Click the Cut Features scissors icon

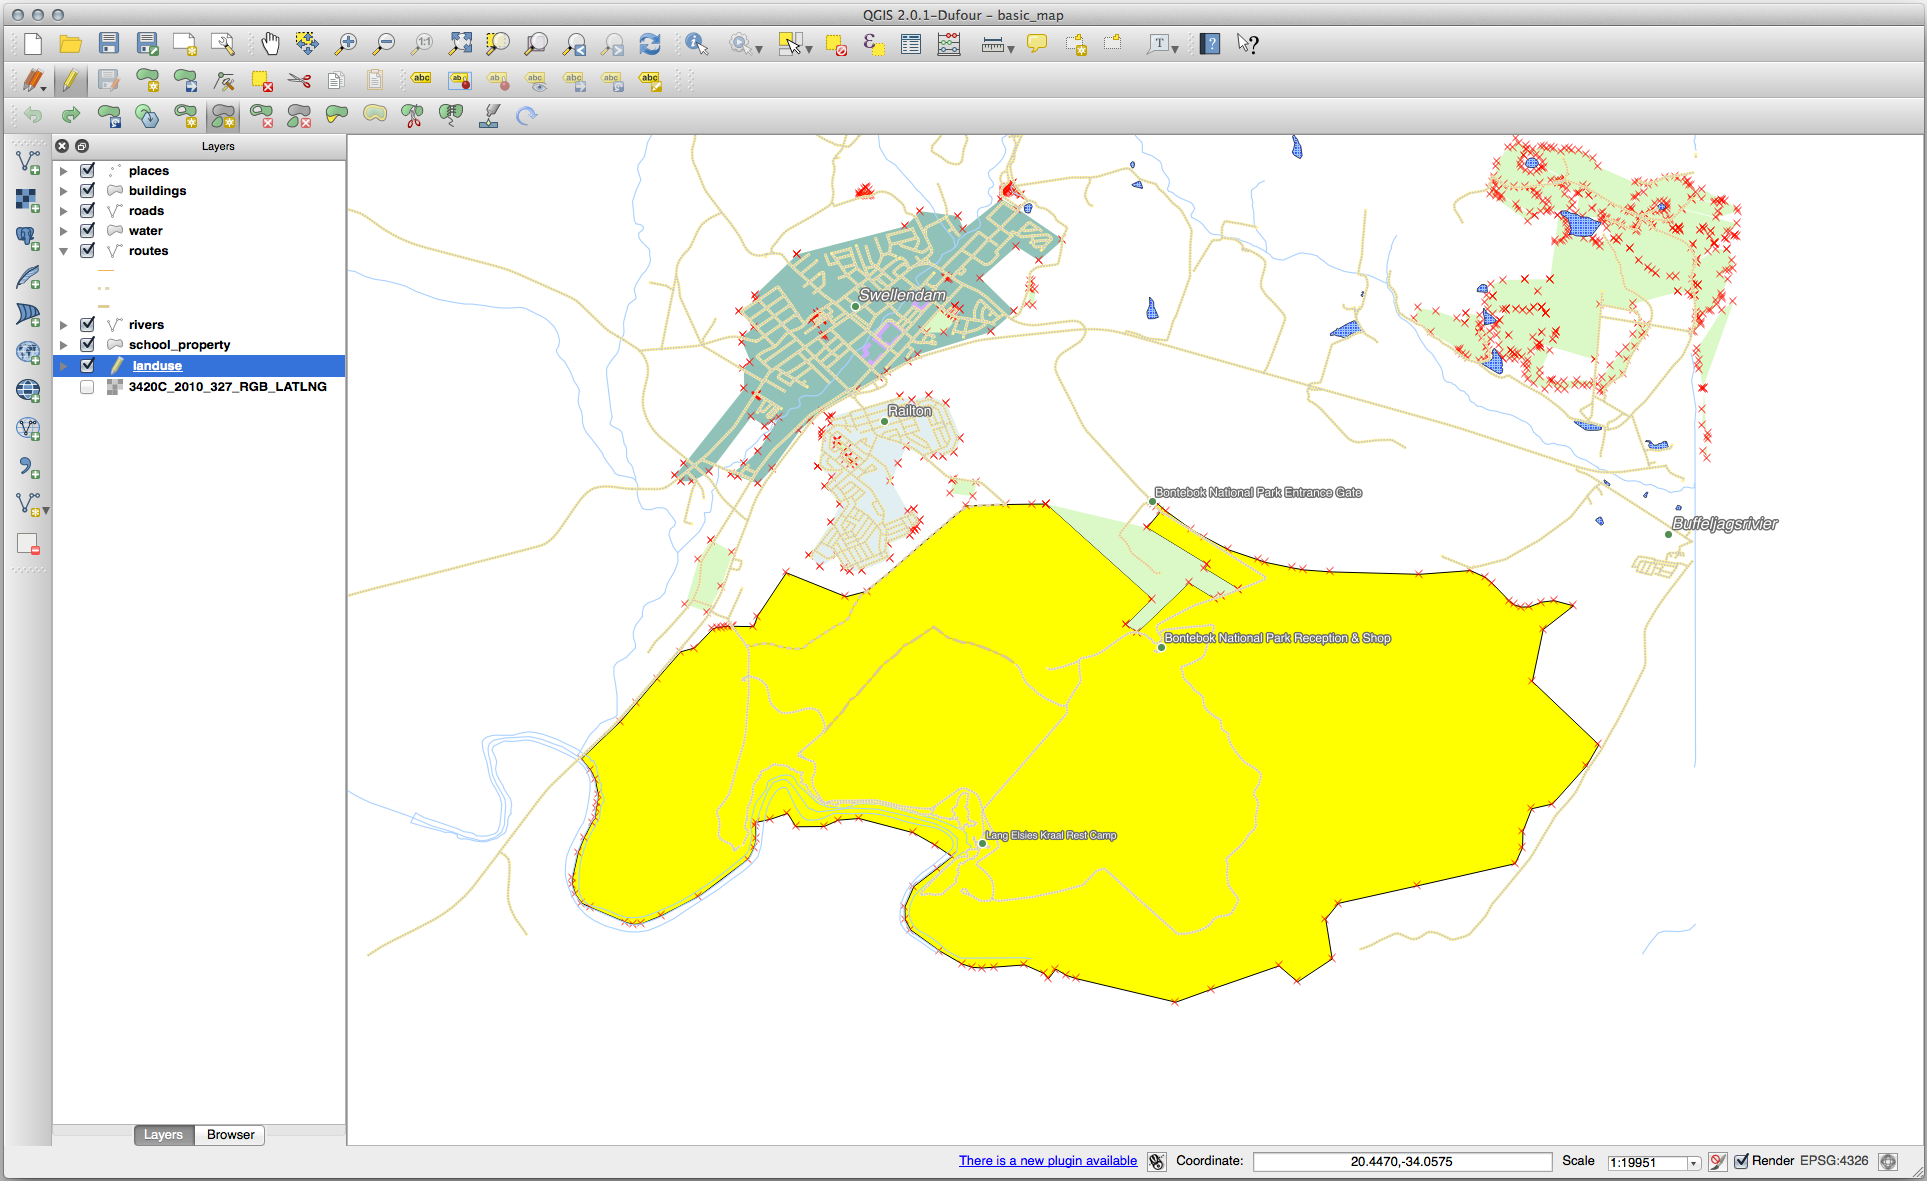pyautogui.click(x=299, y=80)
